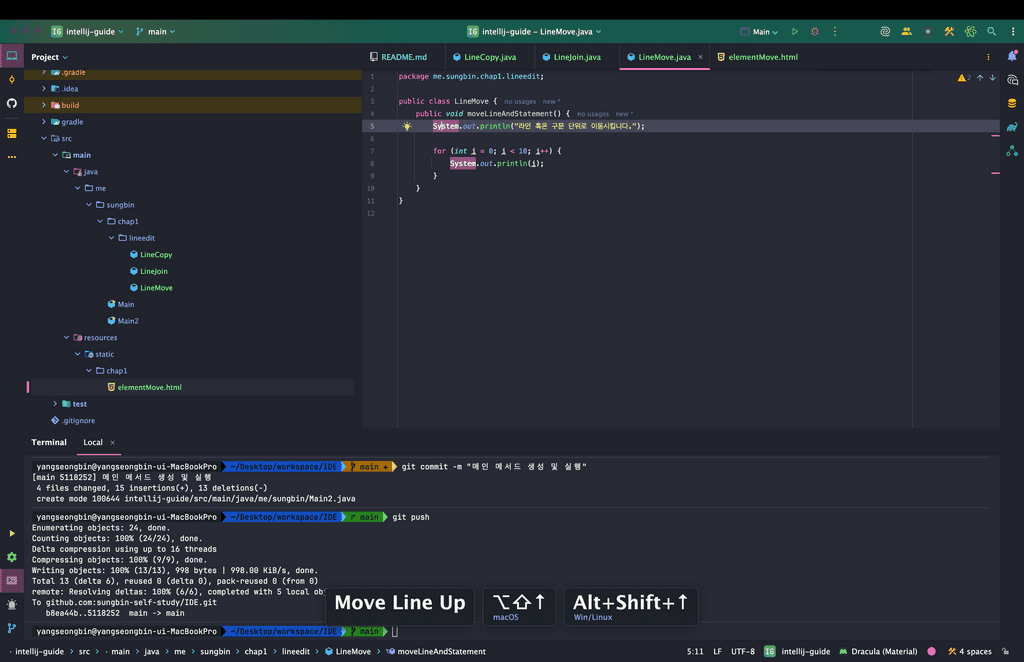The width and height of the screenshot is (1024, 662).
Task: Open the Notifications bell panel
Action: click(1012, 57)
